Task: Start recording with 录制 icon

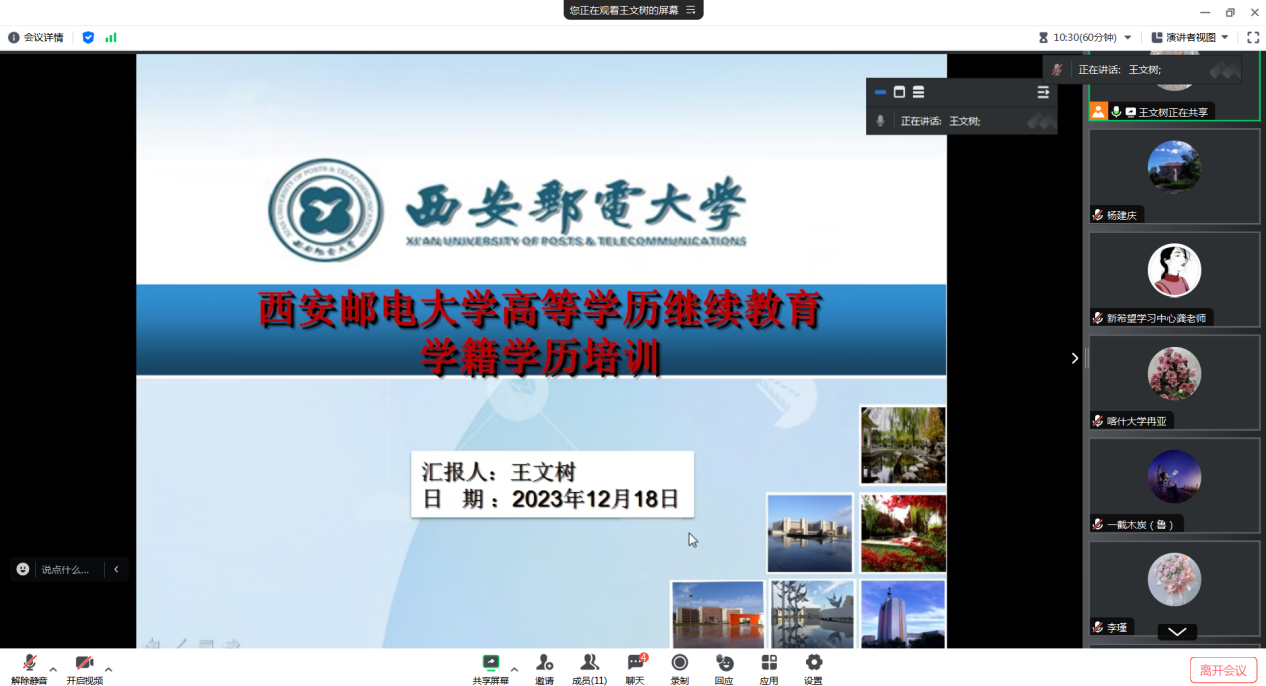Action: 679,668
